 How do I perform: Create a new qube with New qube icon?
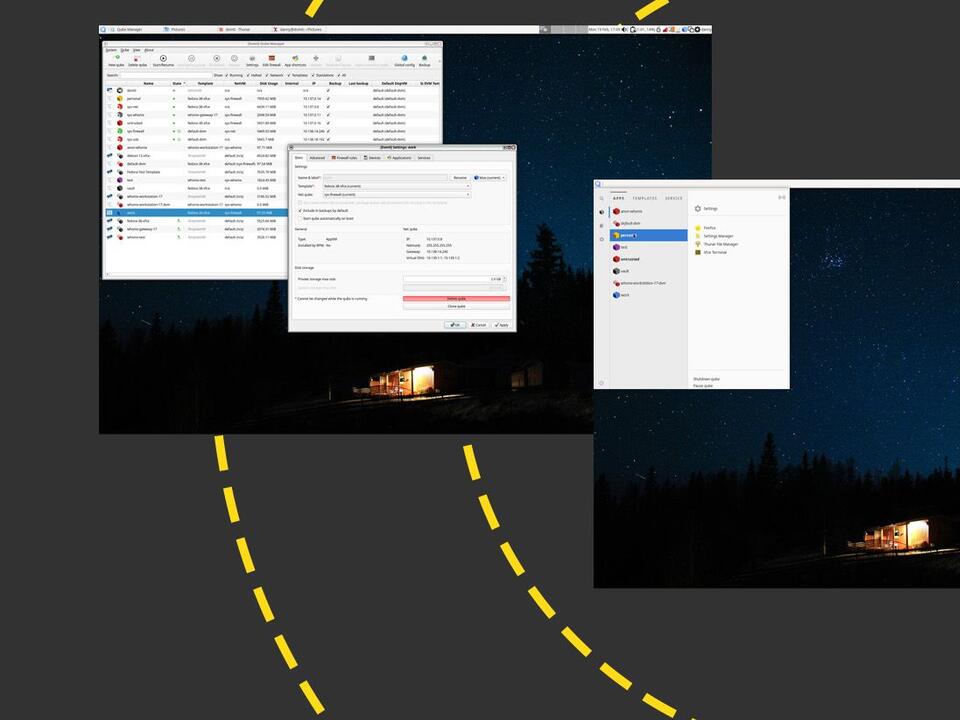pyautogui.click(x=116, y=60)
